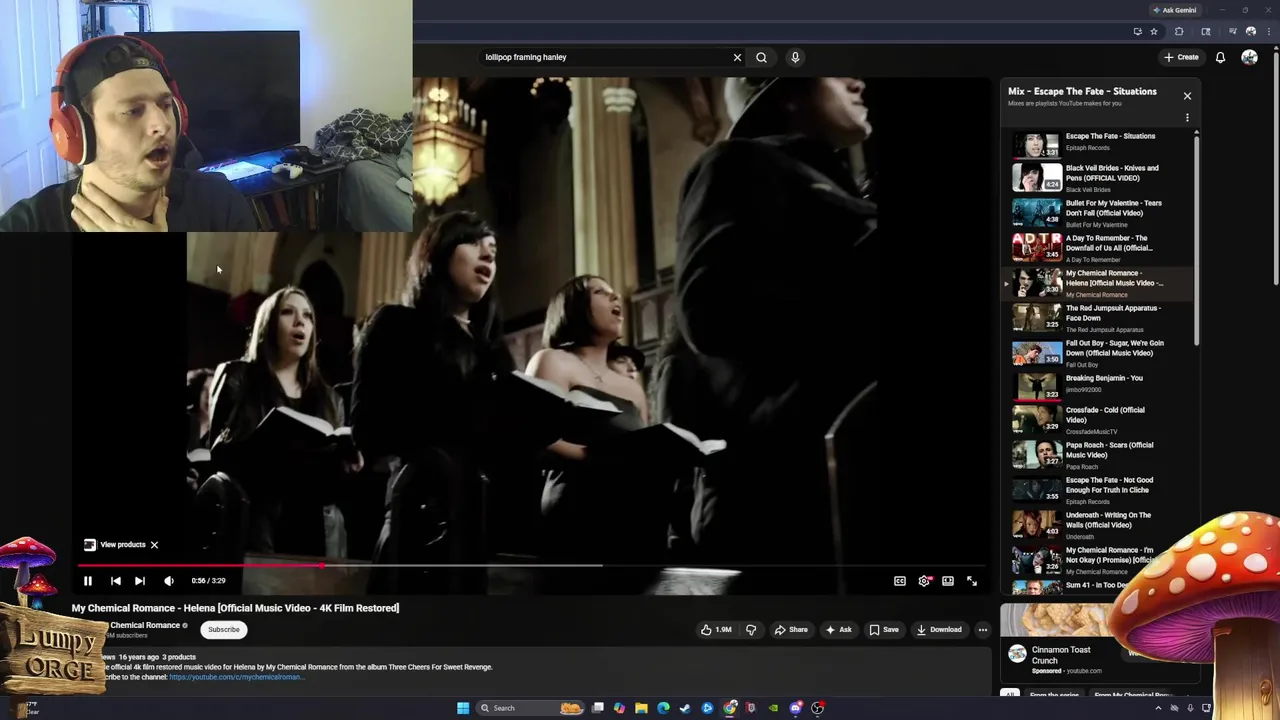Close the View products overlay
1280x720 pixels.
(154, 545)
